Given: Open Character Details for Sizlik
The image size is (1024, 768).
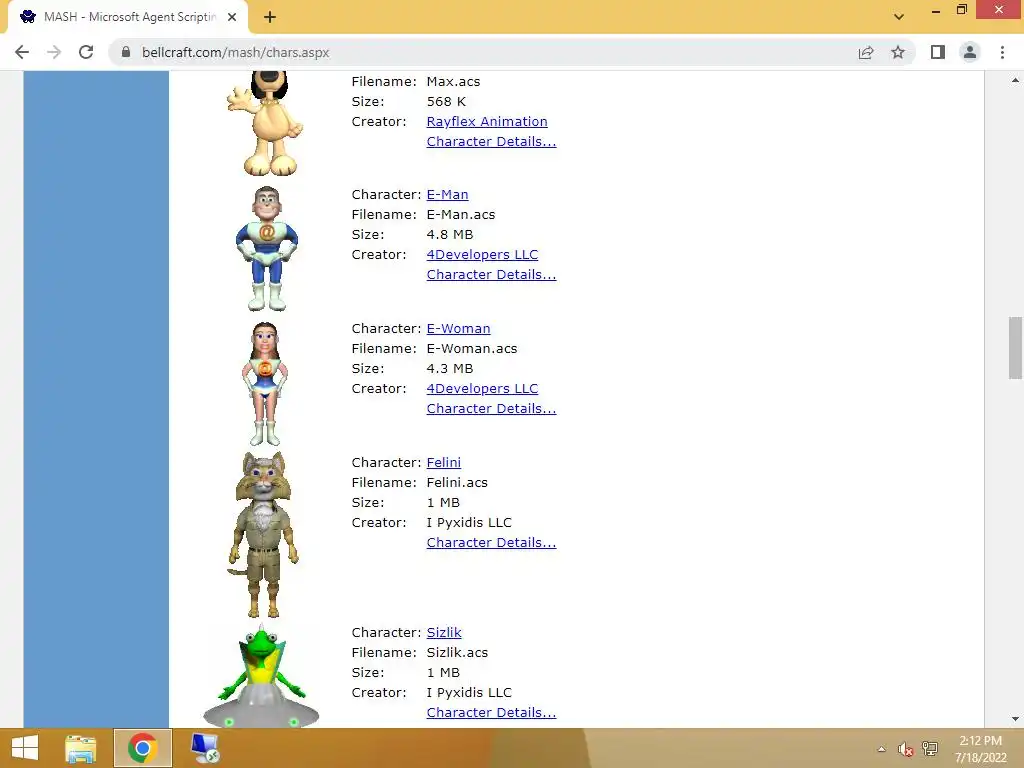Looking at the screenshot, I should (491, 712).
